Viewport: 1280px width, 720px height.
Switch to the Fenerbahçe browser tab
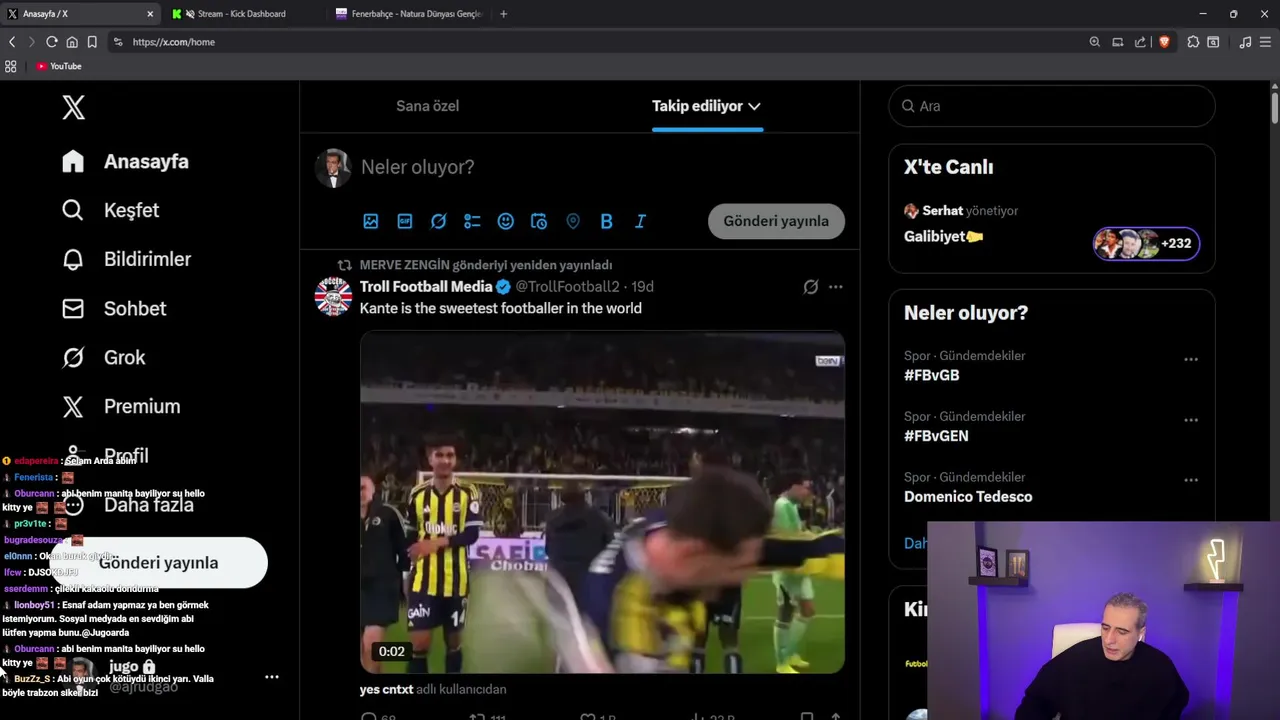[x=410, y=14]
